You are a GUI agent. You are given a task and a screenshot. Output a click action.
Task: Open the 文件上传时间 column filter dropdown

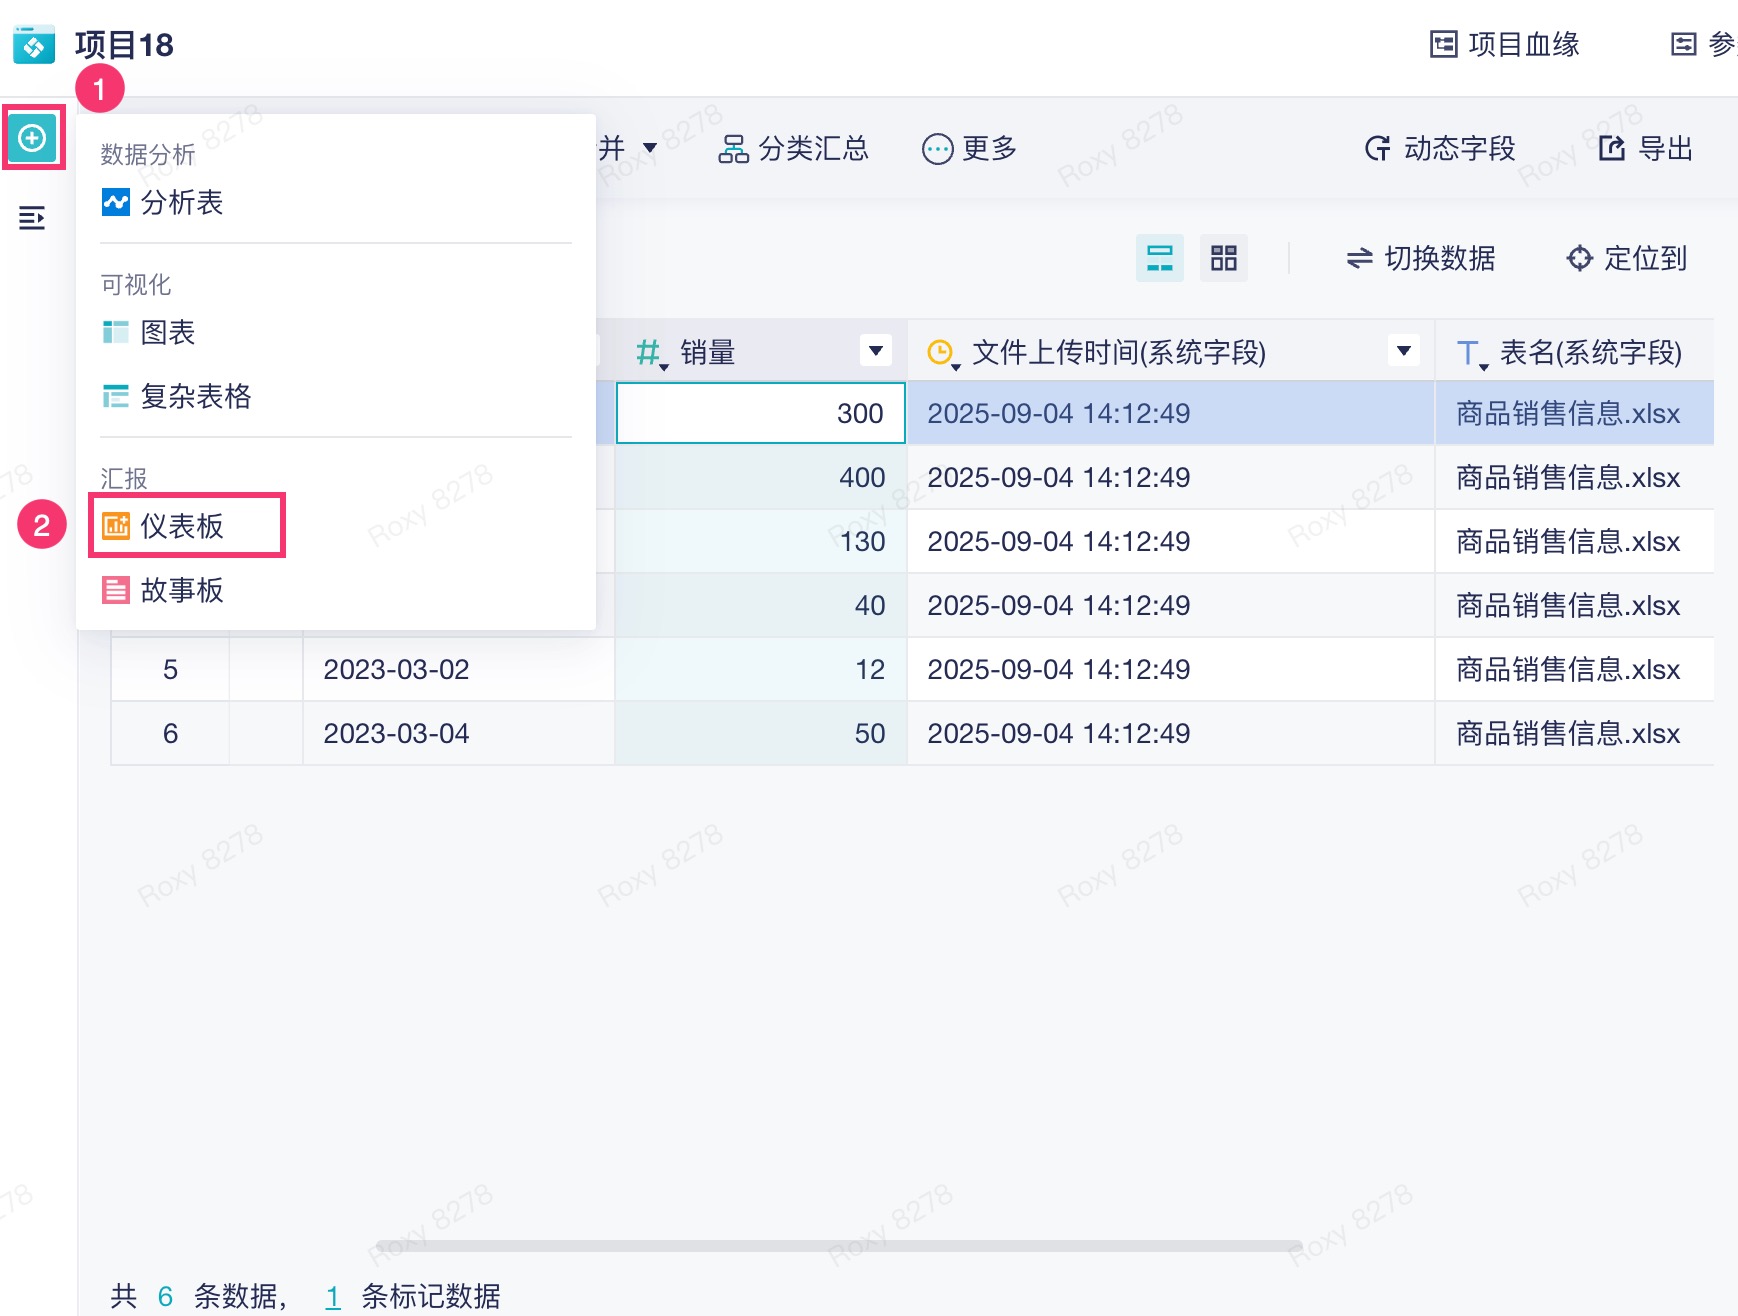[x=1404, y=351]
